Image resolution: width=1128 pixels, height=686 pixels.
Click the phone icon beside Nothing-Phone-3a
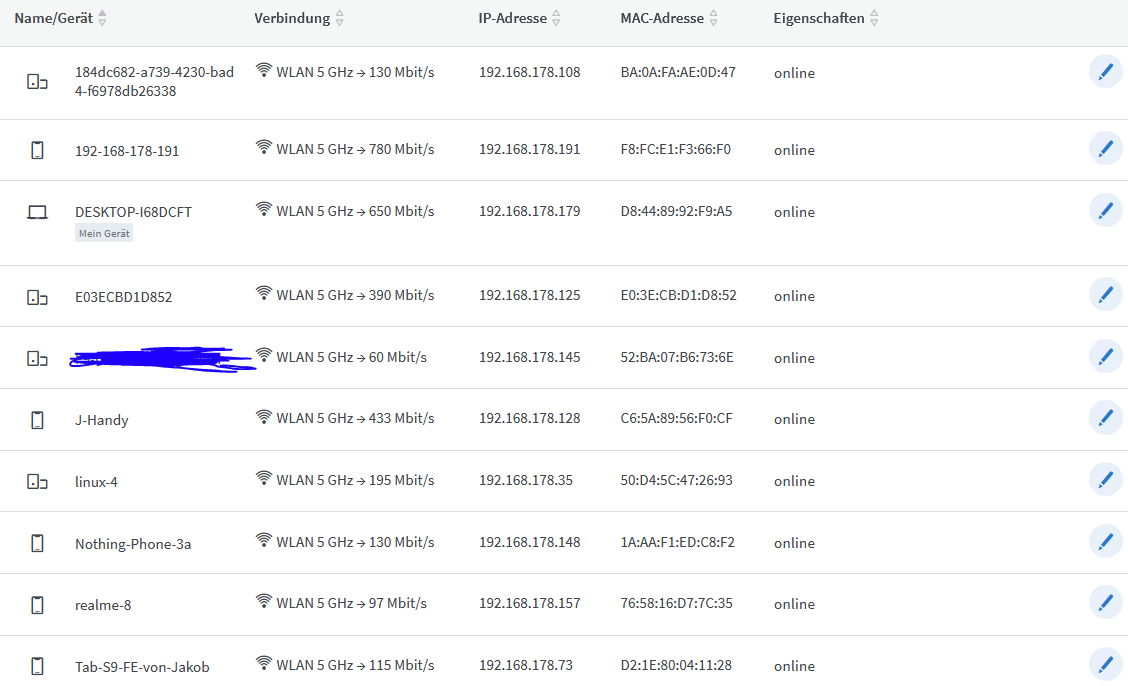pyautogui.click(x=37, y=544)
